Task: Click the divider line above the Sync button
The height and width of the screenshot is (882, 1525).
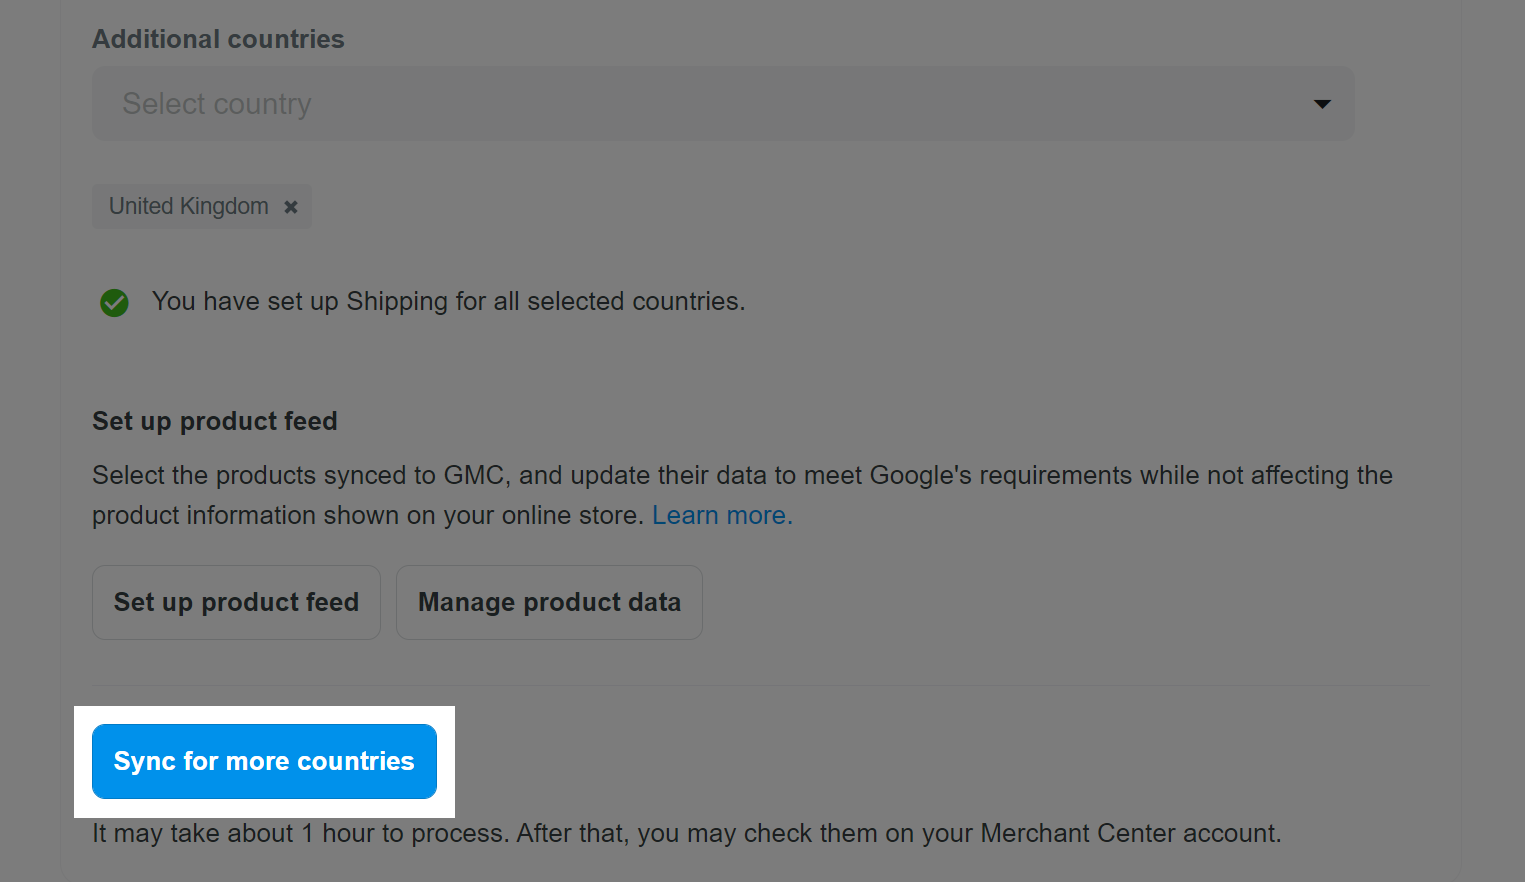Action: [760, 685]
